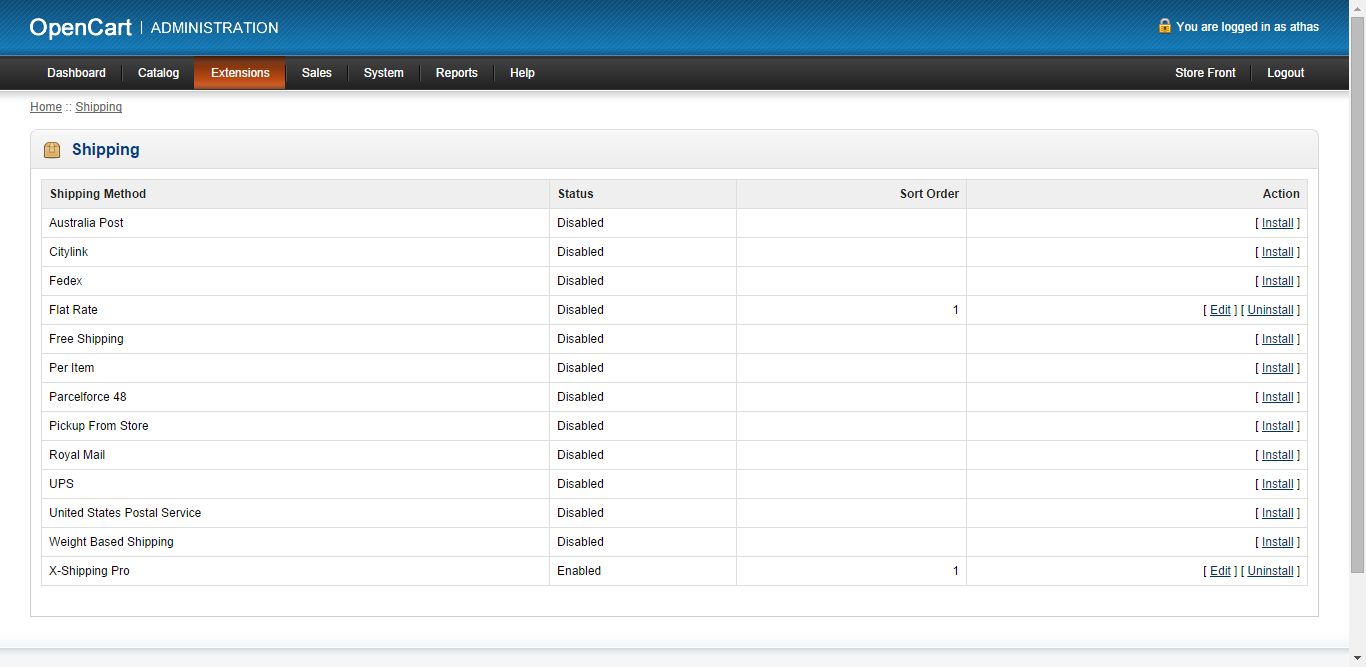Click the Shipping breadcrumb link

(99, 107)
